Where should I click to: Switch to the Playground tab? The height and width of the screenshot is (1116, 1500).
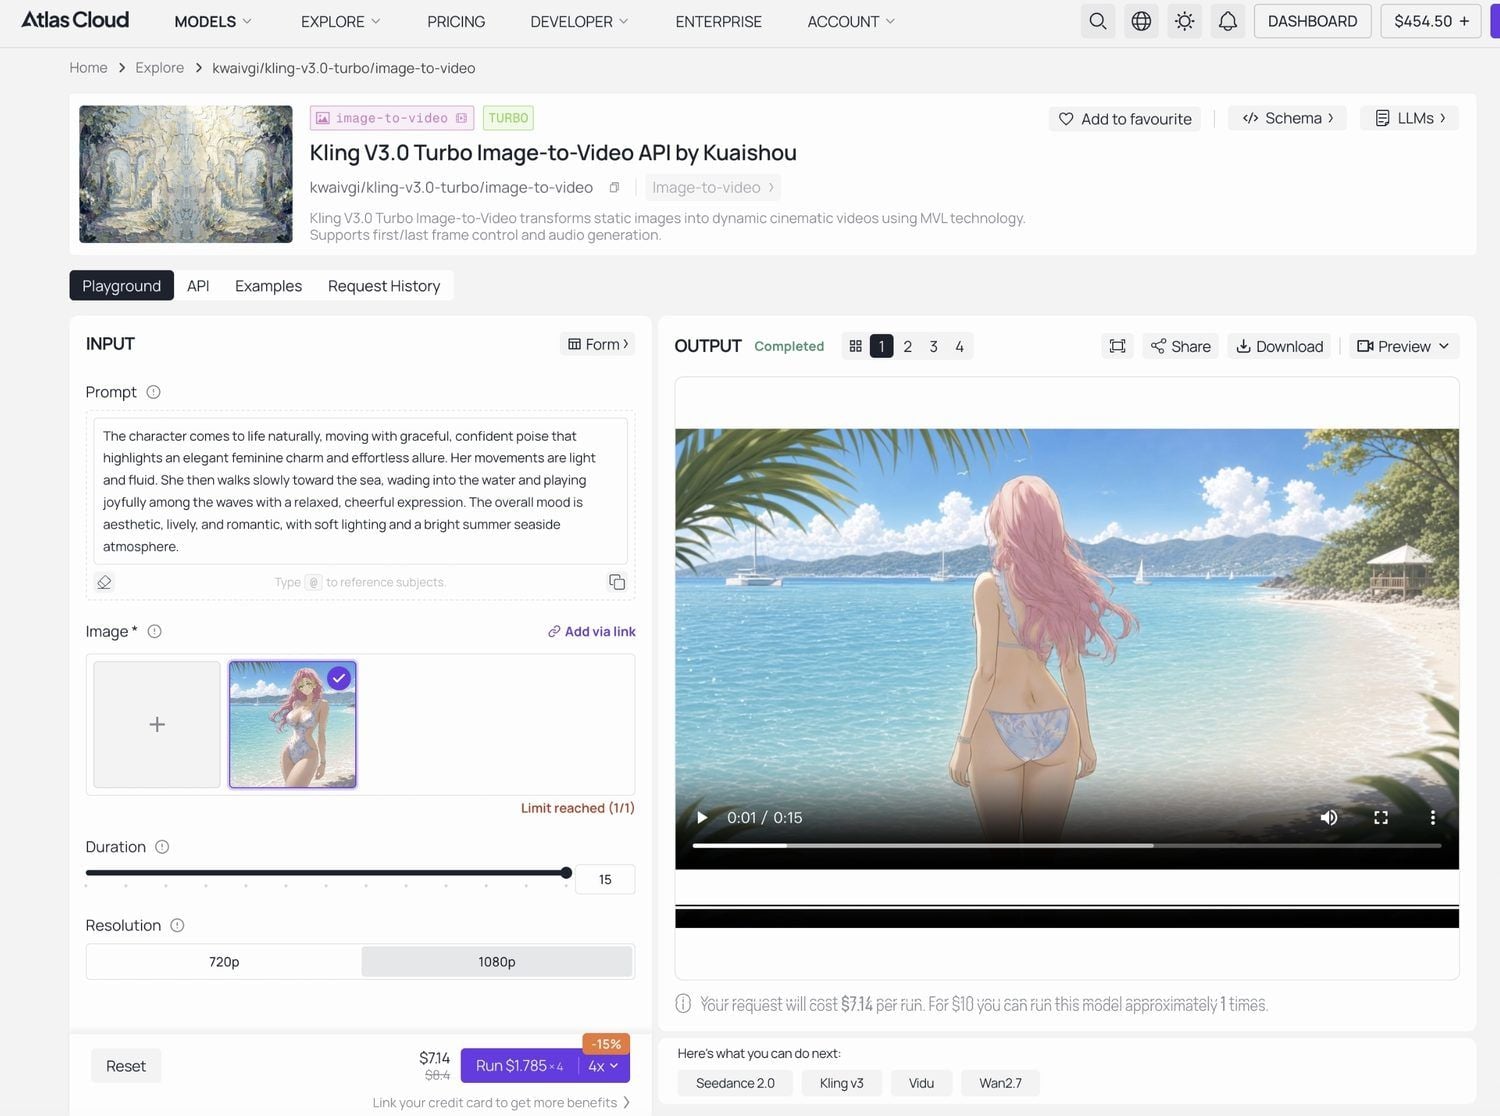click(121, 286)
